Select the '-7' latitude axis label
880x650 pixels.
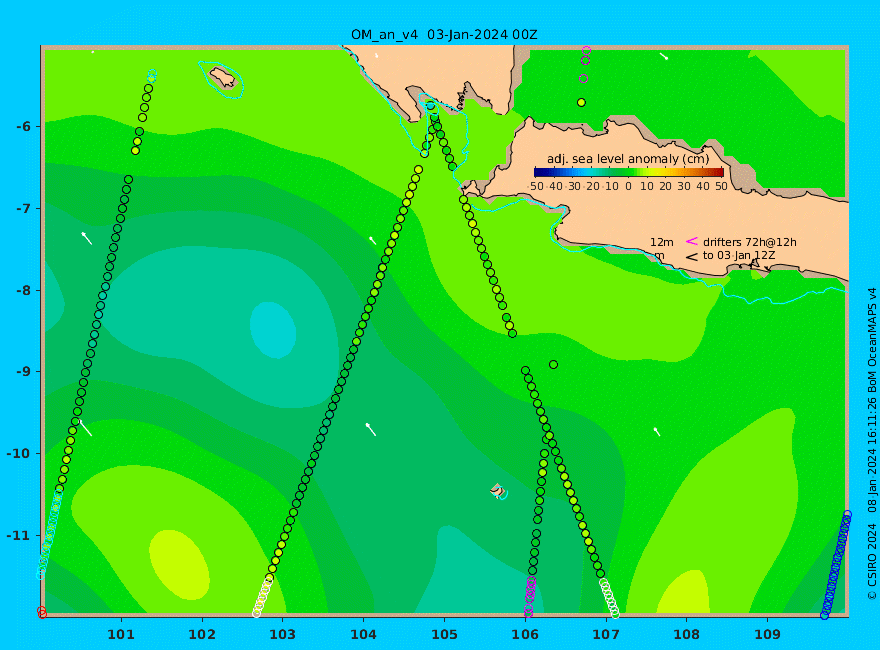tap(24, 208)
